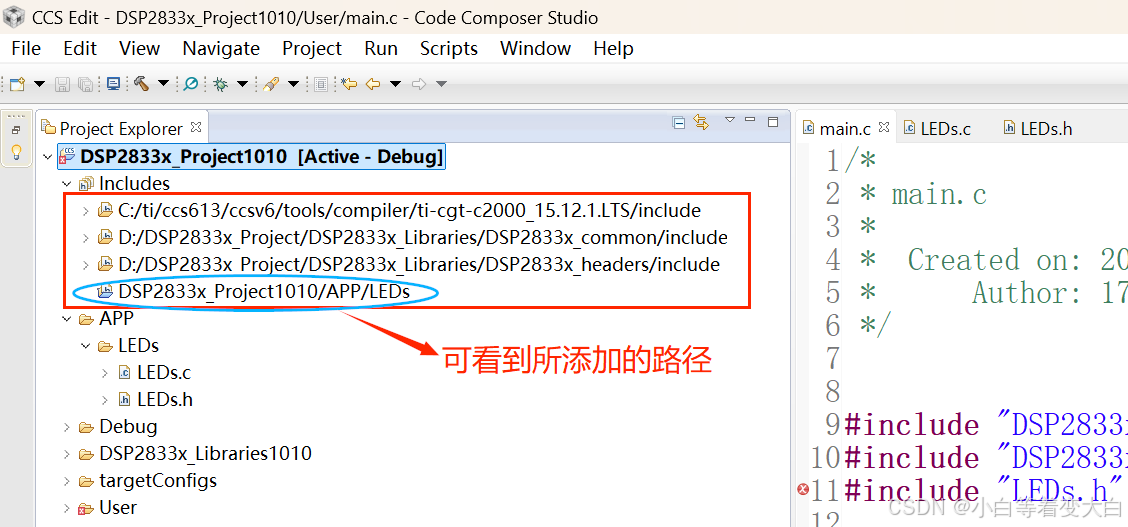
Task: Minimize the Project Explorer panel
Action: pyautogui.click(x=750, y=119)
